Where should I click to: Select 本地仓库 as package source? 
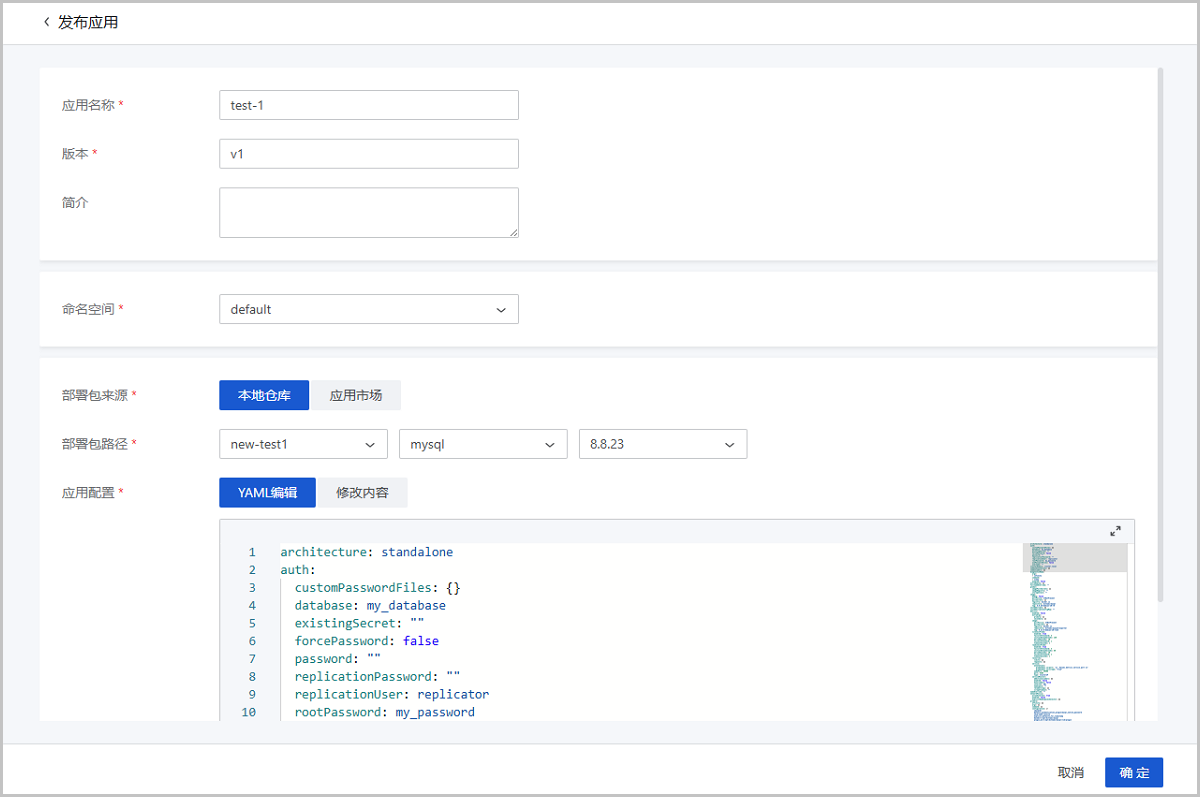coord(264,395)
